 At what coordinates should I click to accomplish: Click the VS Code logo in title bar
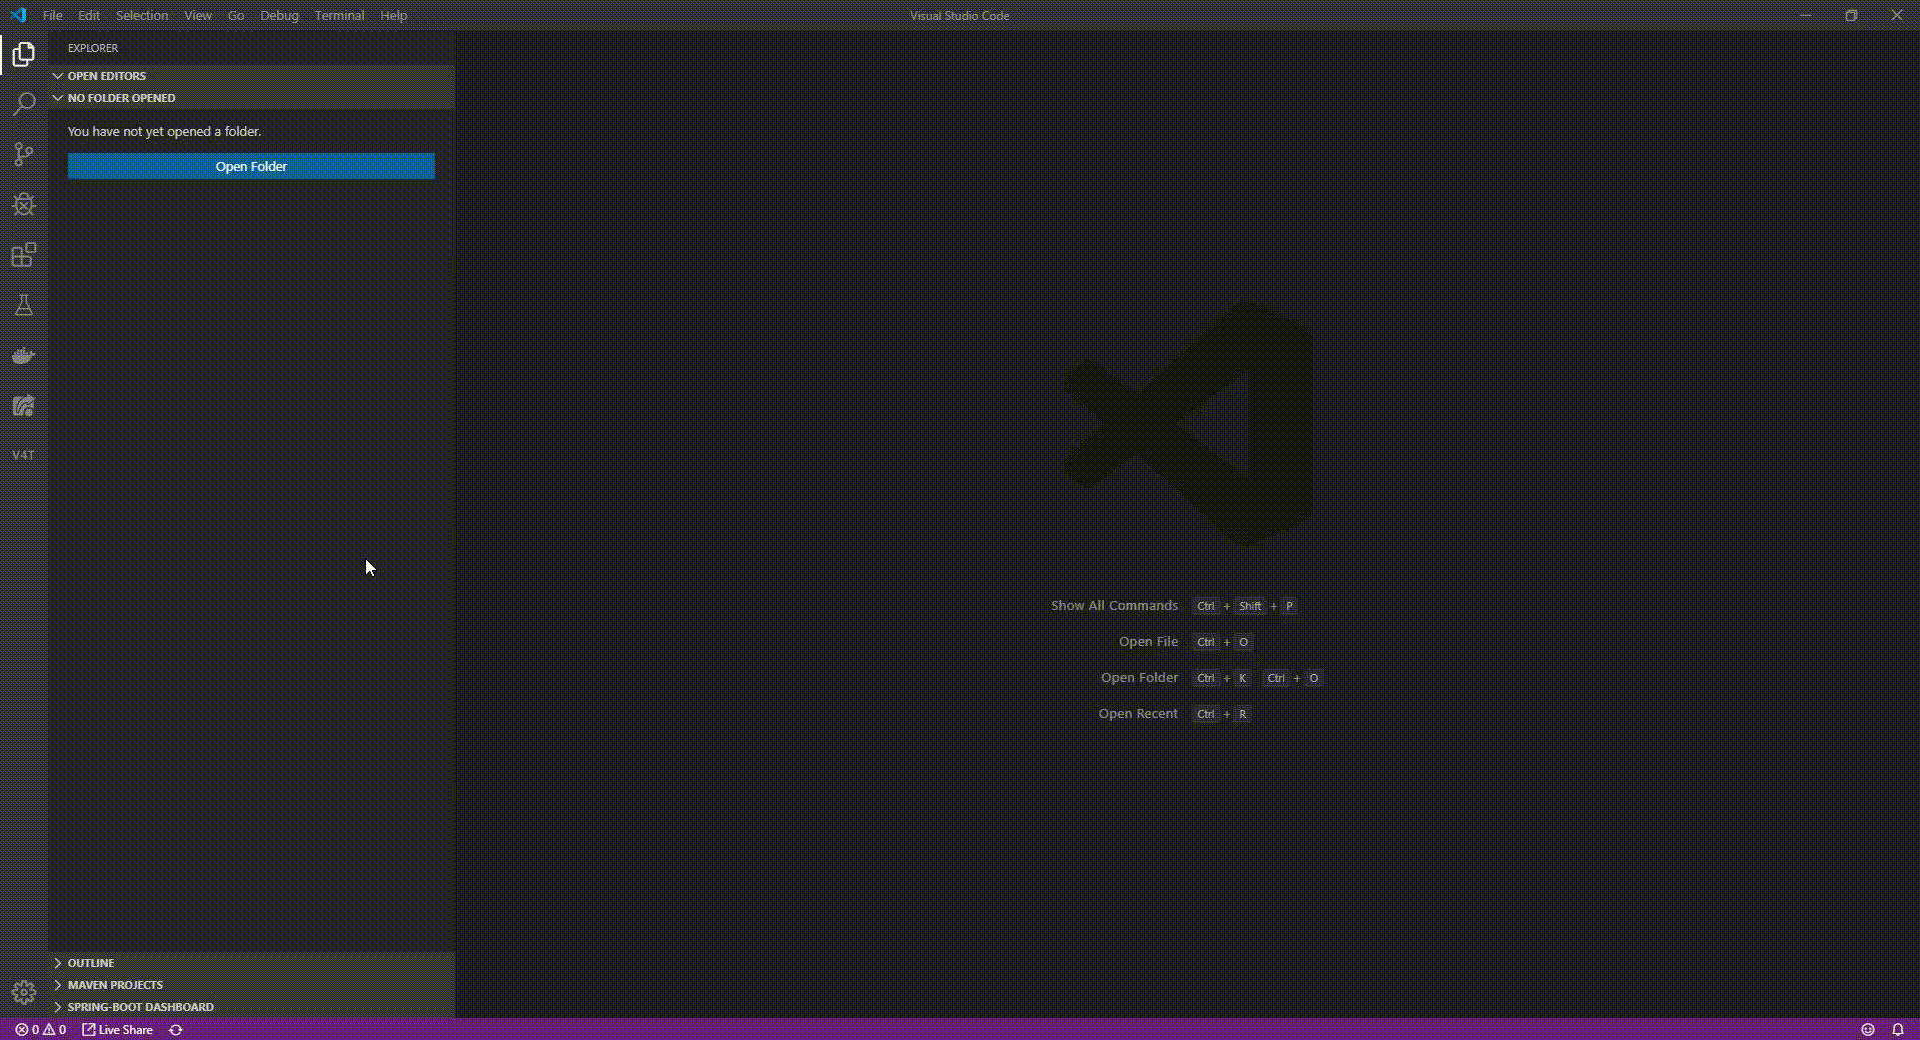pos(18,15)
